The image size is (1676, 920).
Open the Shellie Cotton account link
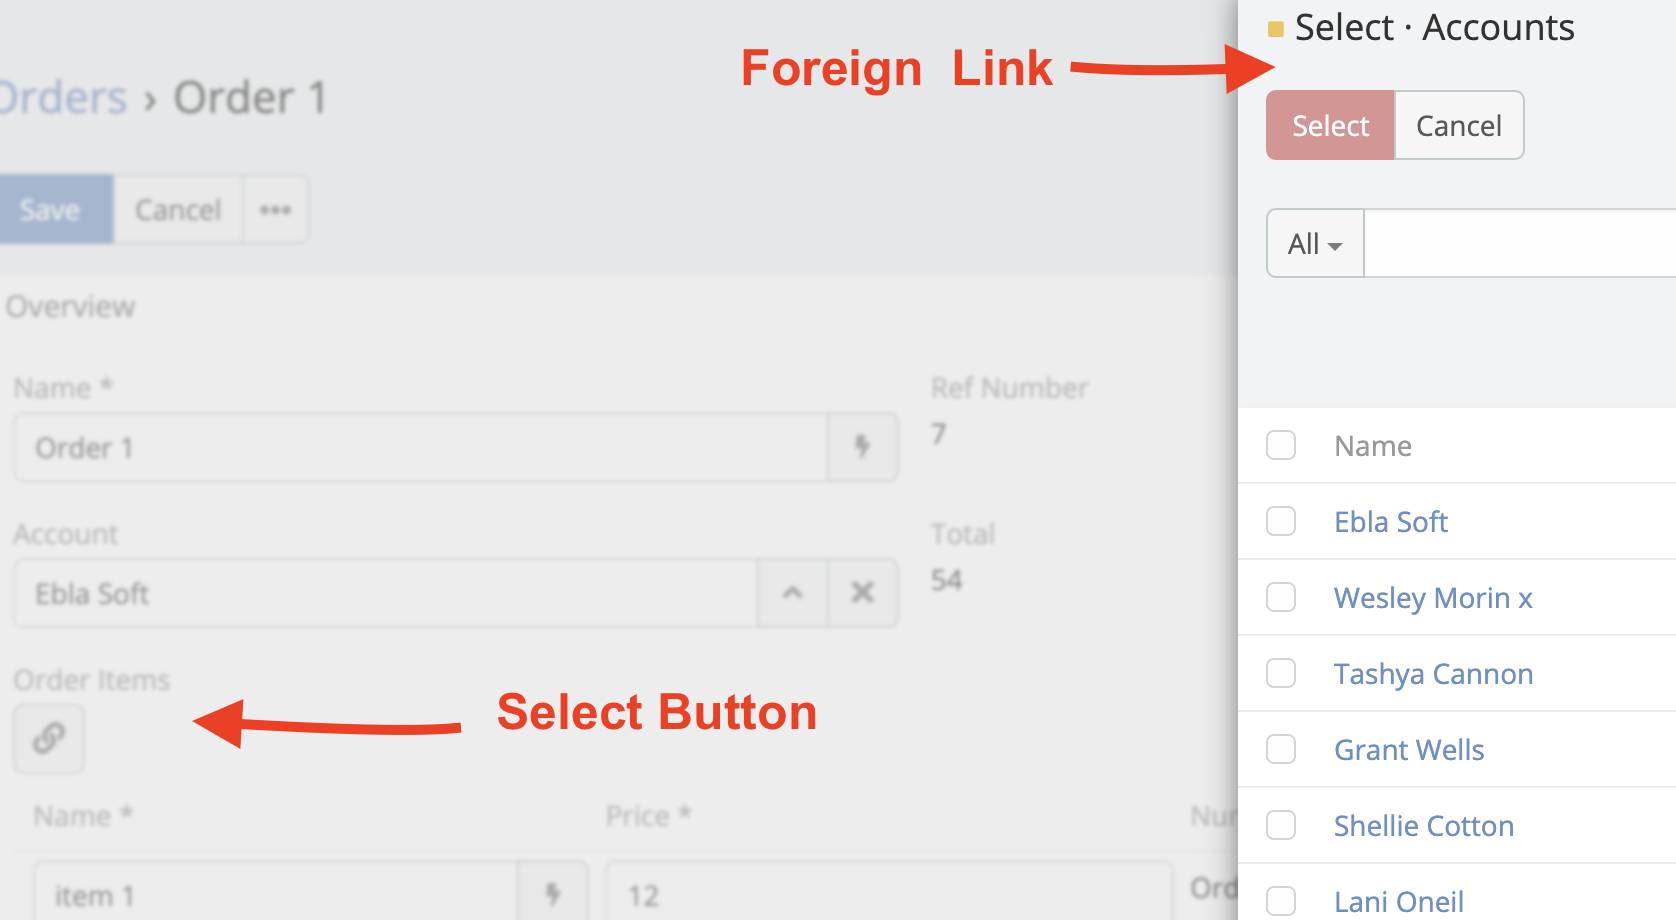pos(1423,826)
